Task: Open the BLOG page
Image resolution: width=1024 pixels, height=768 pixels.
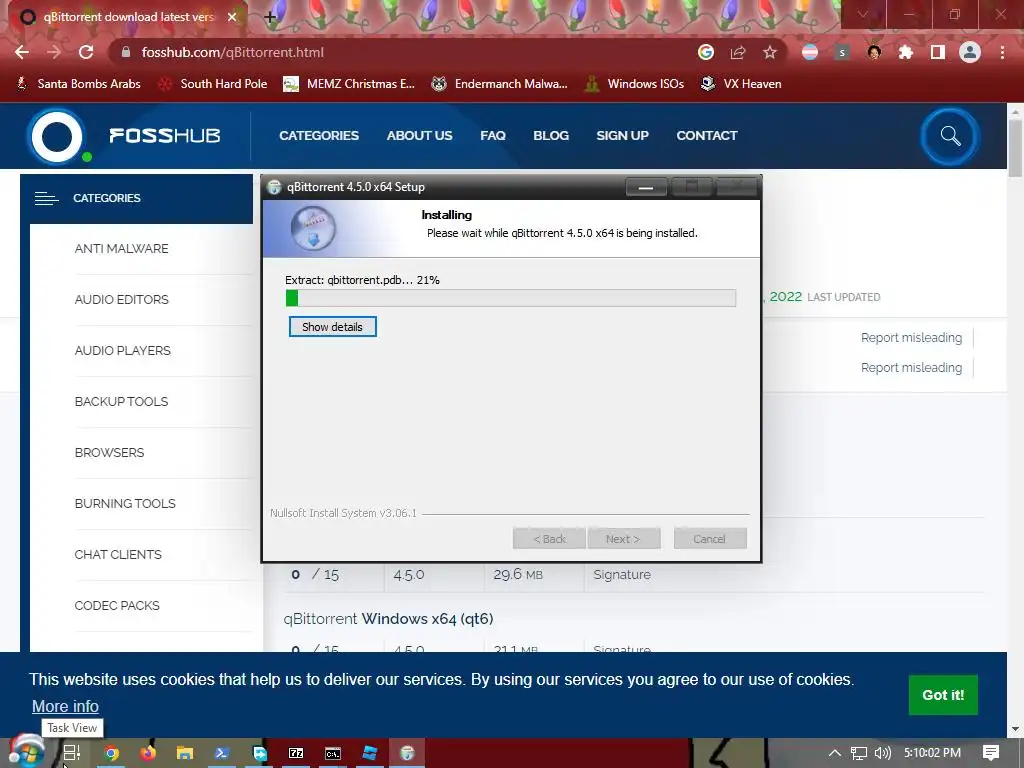Action: [x=551, y=136]
